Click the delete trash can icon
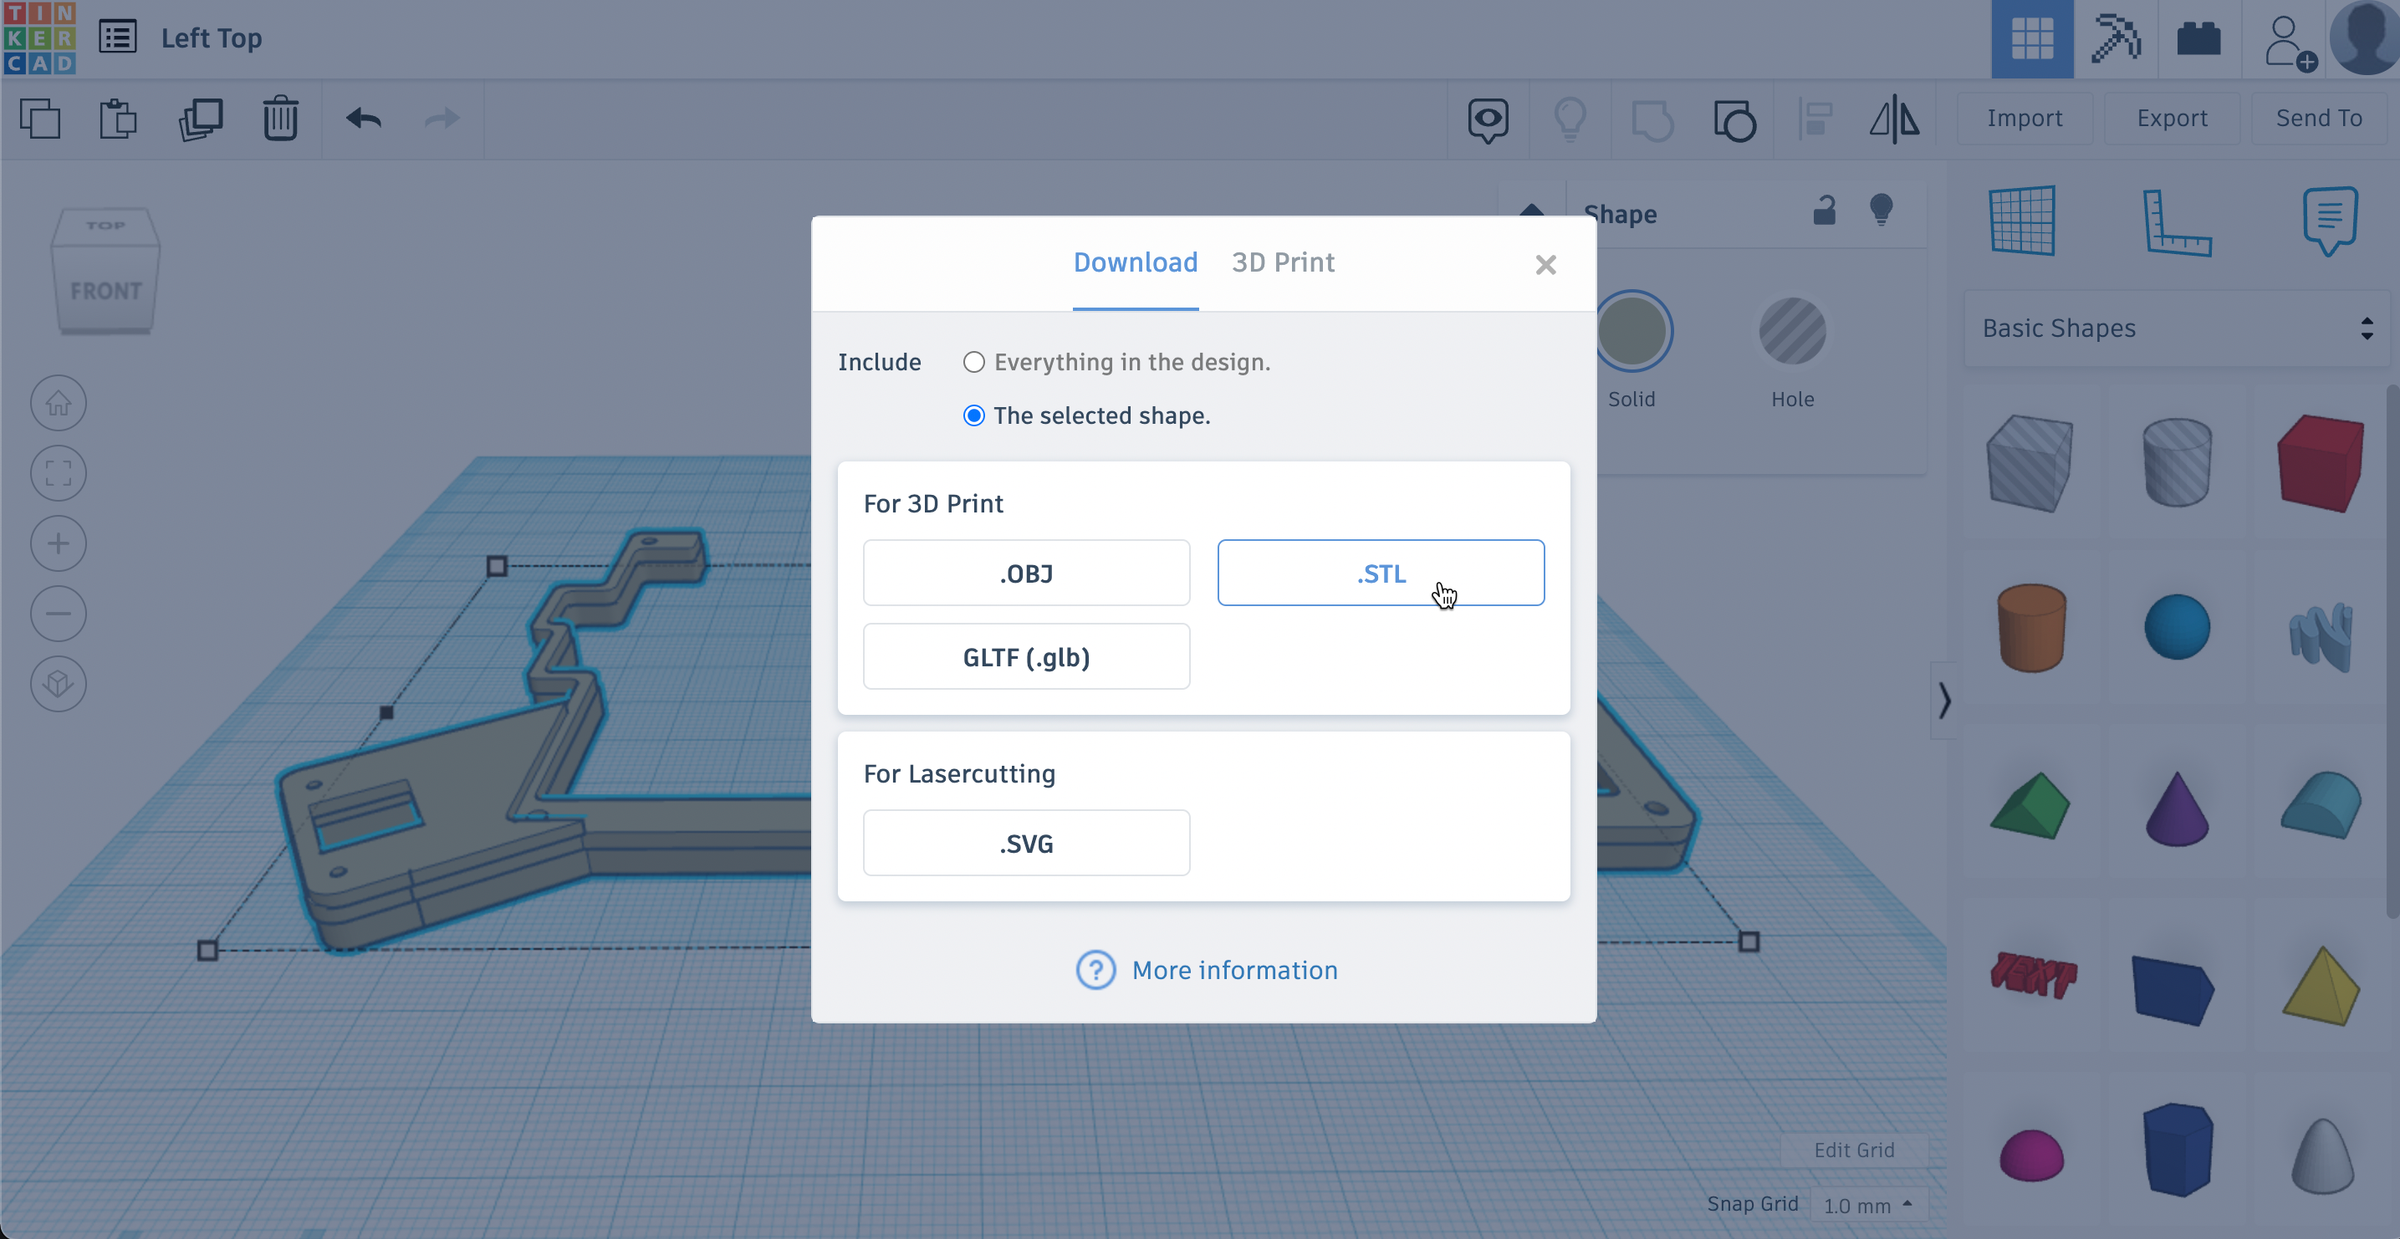This screenshot has height=1239, width=2400. tap(280, 119)
